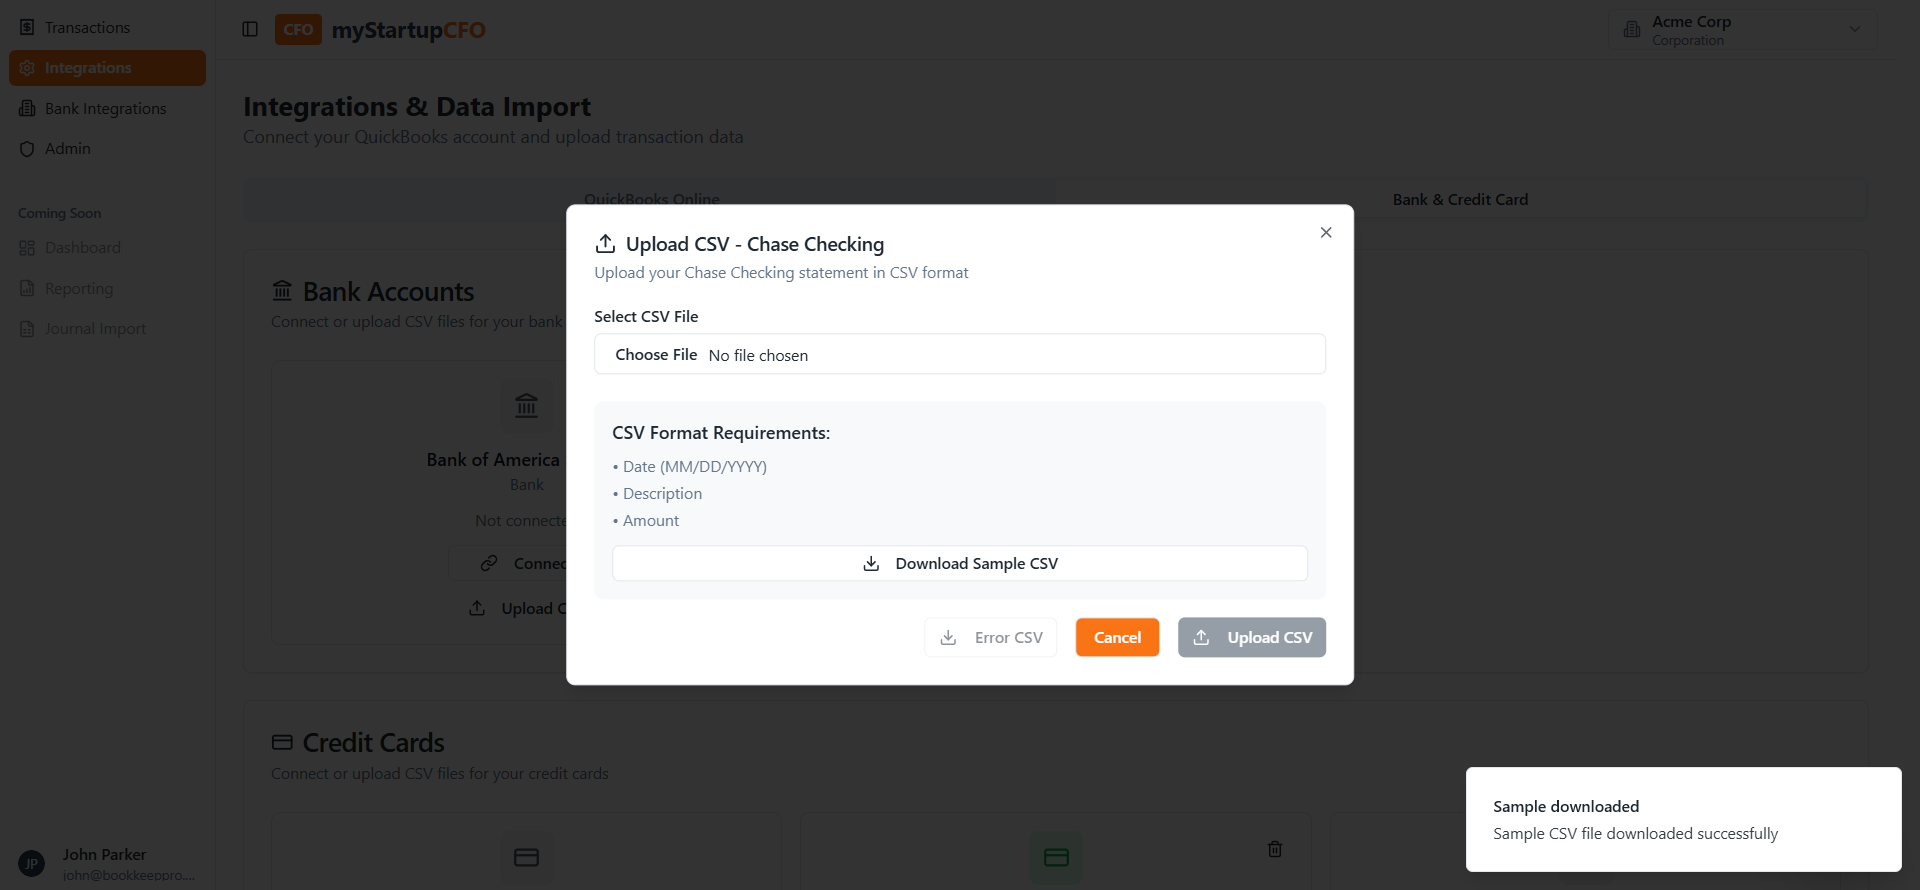The image size is (1920, 890).
Task: Switch to the Bank & Credit Card tab
Action: click(1460, 199)
